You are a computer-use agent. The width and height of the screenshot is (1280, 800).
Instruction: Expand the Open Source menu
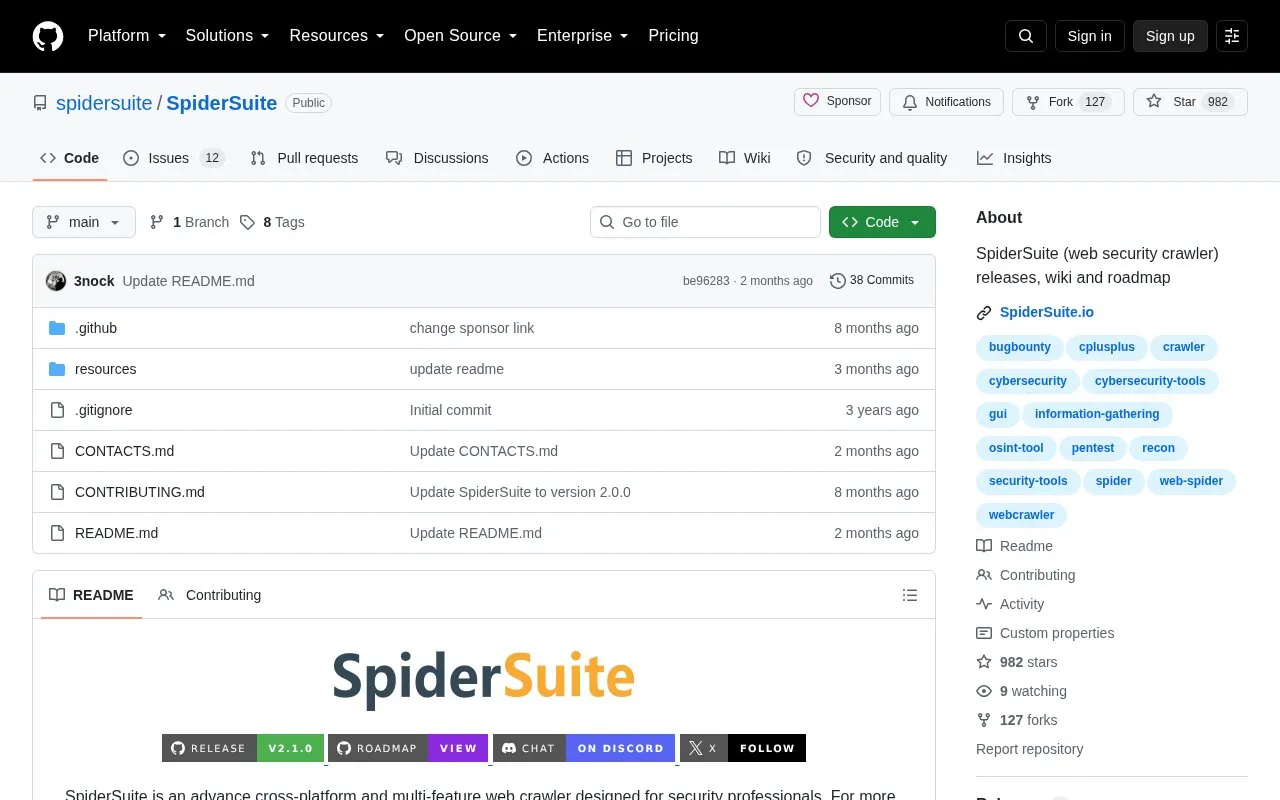(461, 36)
